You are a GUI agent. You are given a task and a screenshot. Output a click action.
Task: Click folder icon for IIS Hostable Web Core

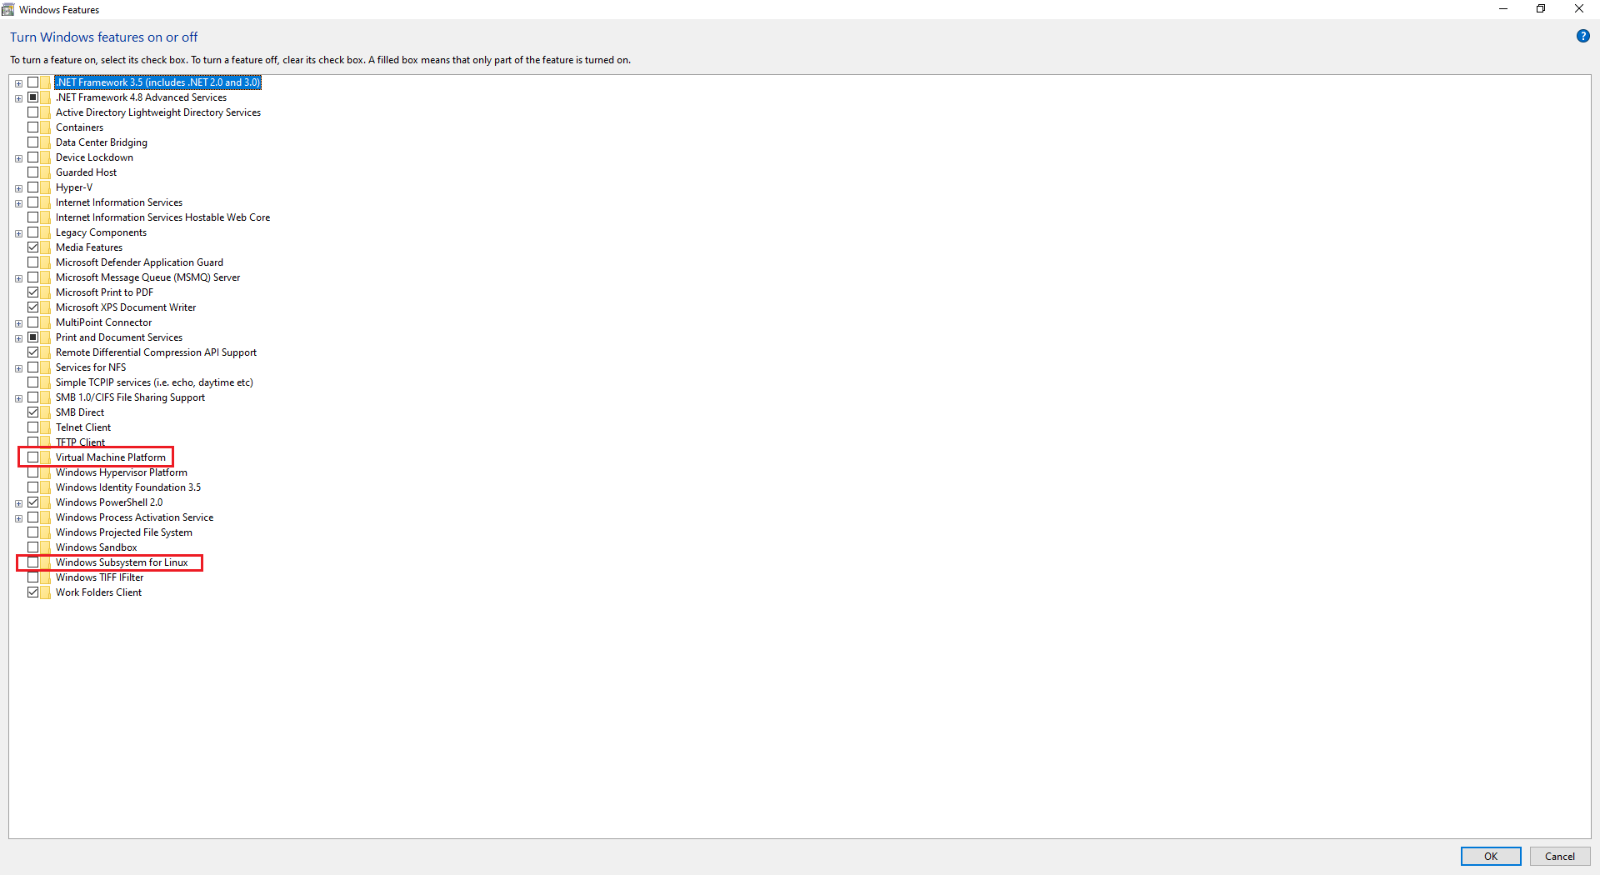(x=46, y=217)
